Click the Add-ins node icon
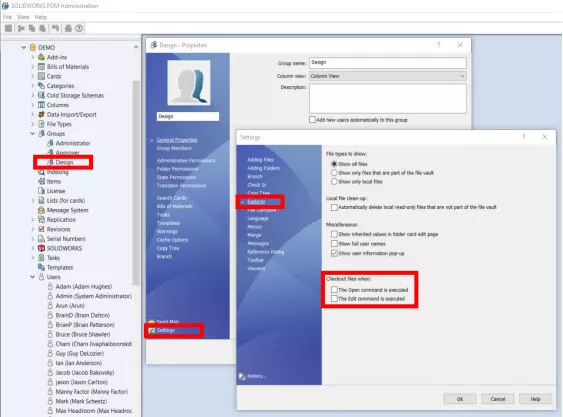The width and height of the screenshot is (563, 417). [41, 57]
